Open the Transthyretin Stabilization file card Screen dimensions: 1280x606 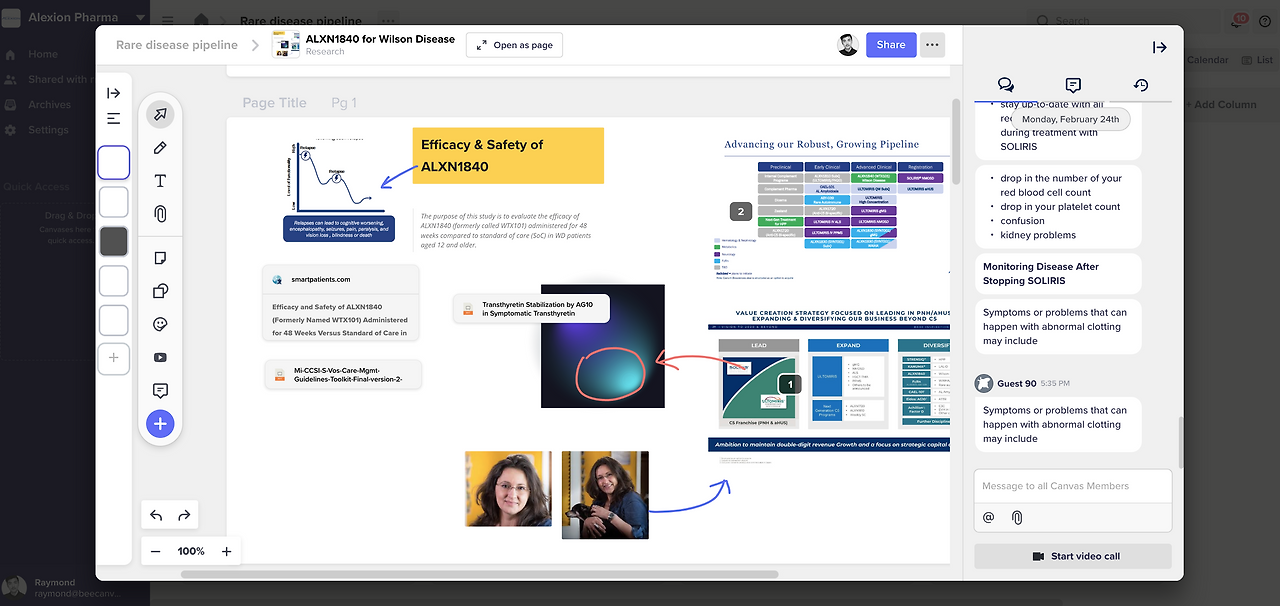[531, 308]
